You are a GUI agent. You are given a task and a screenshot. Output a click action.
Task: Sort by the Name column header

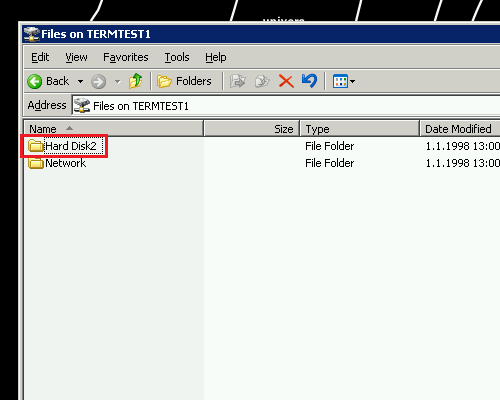tap(113, 129)
